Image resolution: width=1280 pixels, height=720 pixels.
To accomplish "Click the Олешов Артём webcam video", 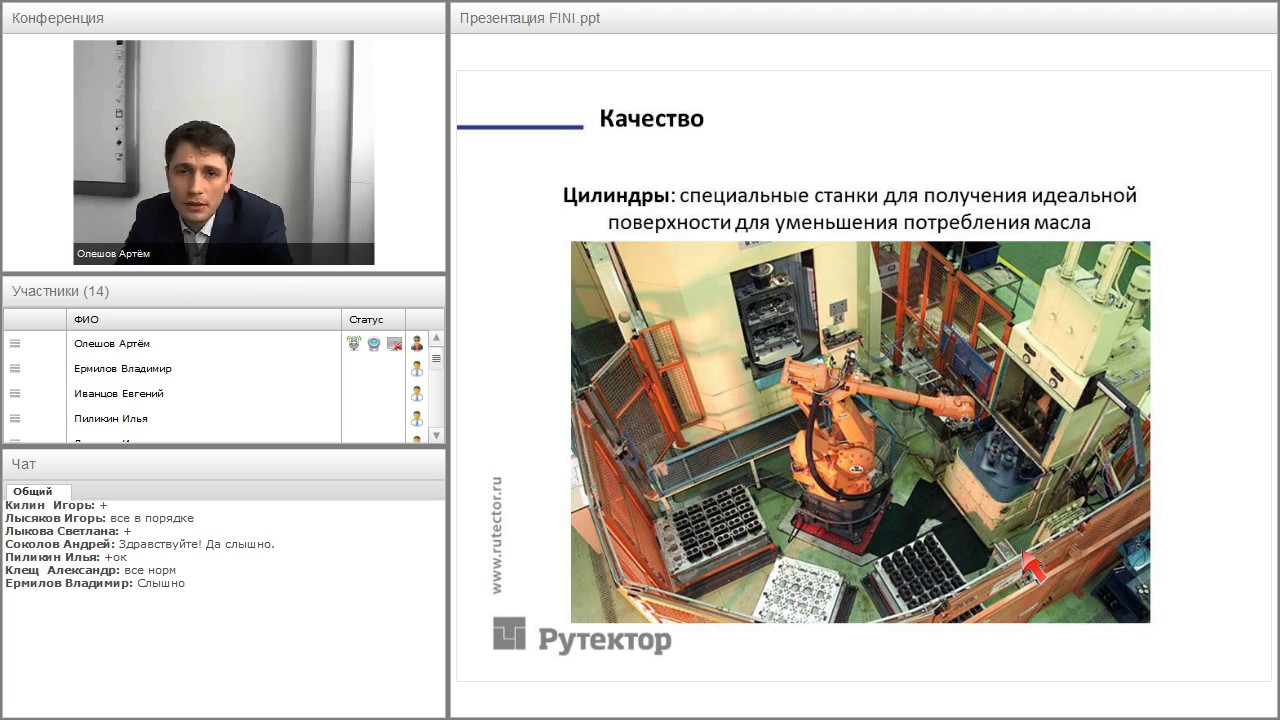I will pos(223,152).
